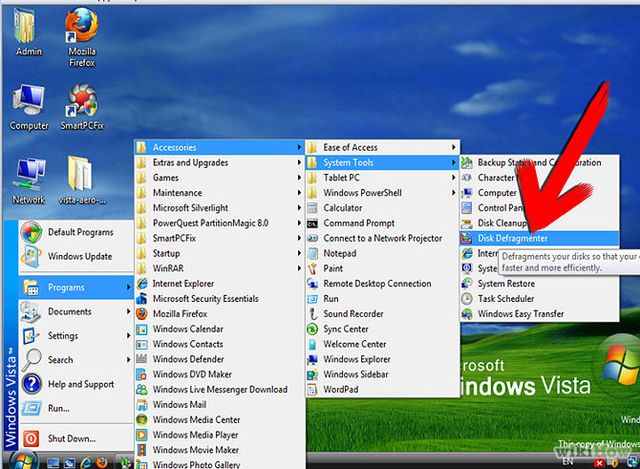640x469 pixels.
Task: Launch Disk Cleanup from System Tools
Action: (540, 223)
